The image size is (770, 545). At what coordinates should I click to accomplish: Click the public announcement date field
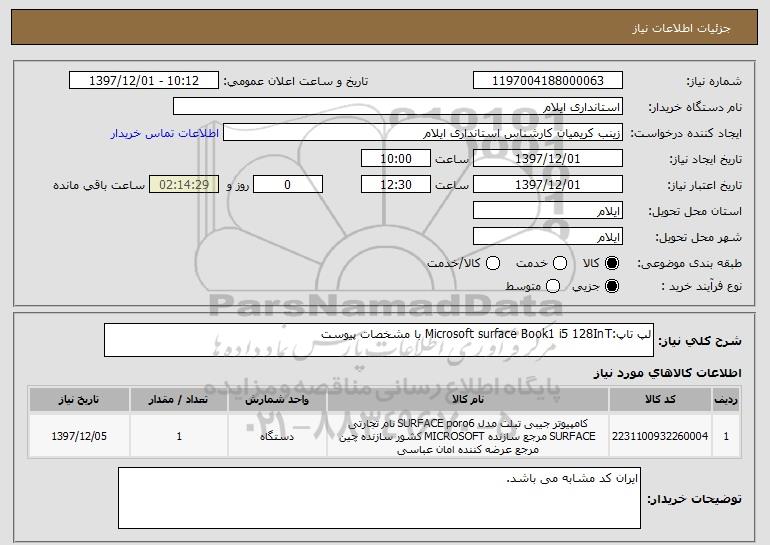tap(144, 81)
